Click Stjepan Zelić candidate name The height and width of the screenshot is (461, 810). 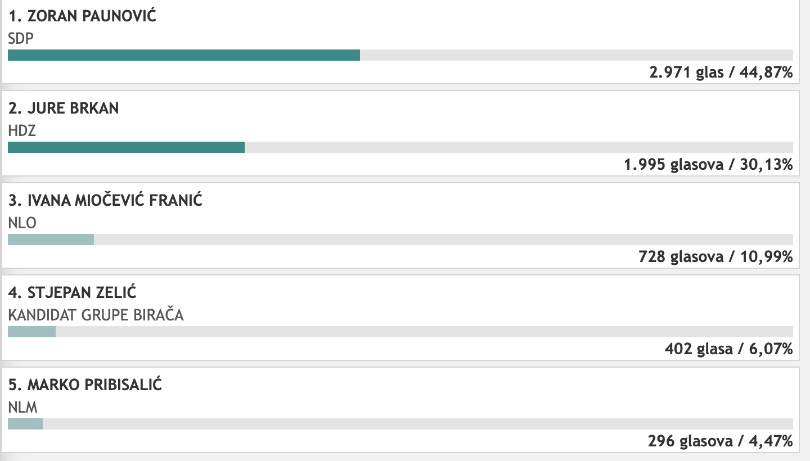tap(82, 293)
